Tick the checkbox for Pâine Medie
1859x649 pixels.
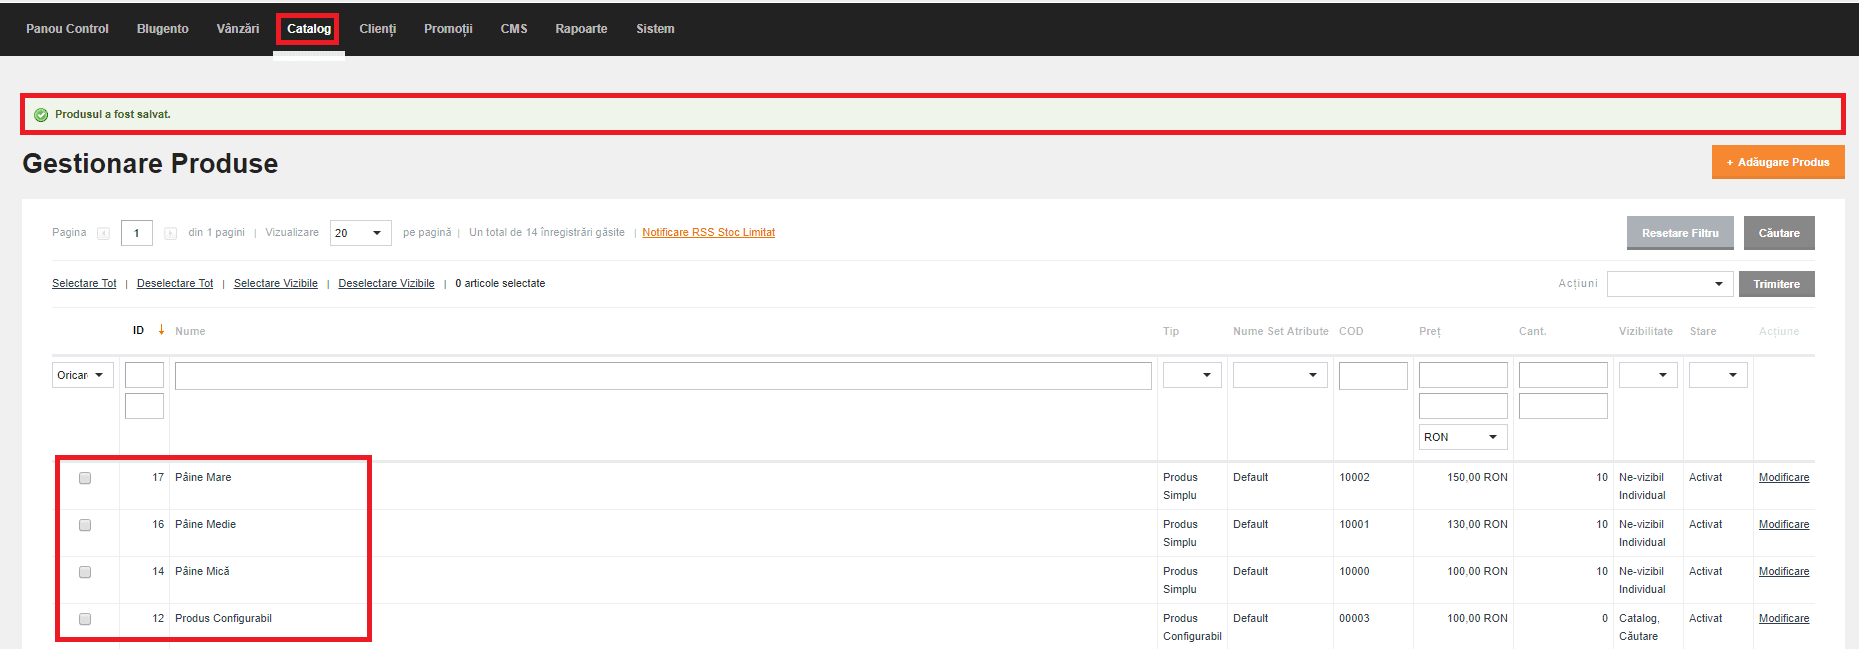coord(85,525)
